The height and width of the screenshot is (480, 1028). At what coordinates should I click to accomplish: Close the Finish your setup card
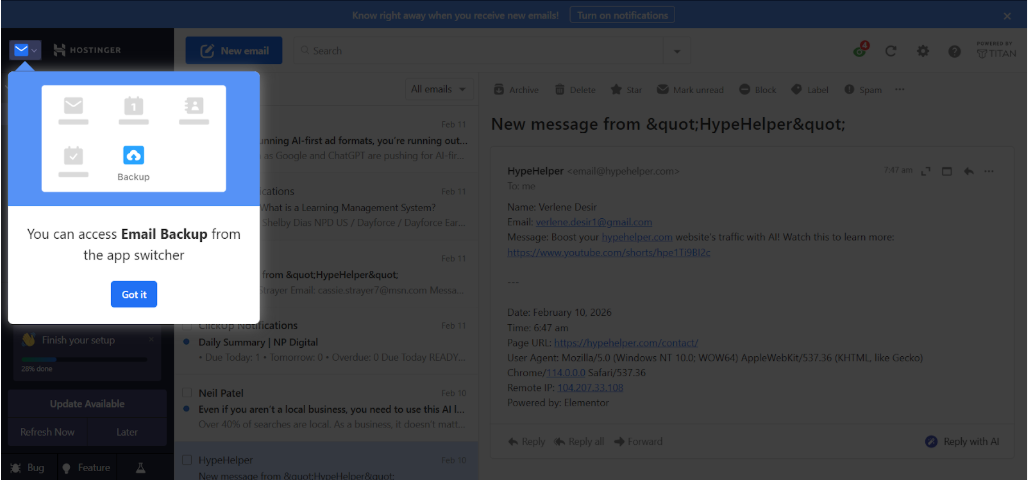(151, 339)
